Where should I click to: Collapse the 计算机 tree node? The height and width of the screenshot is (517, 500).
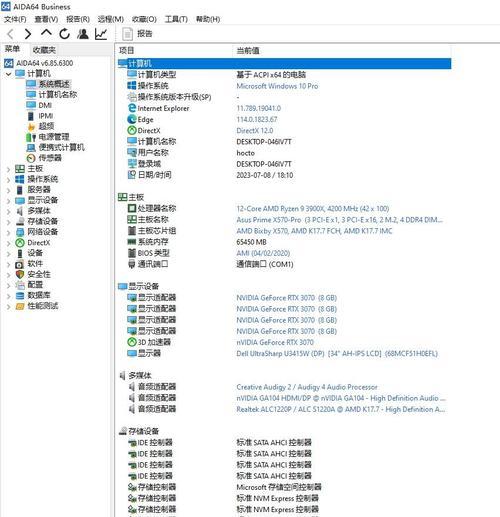click(8, 74)
